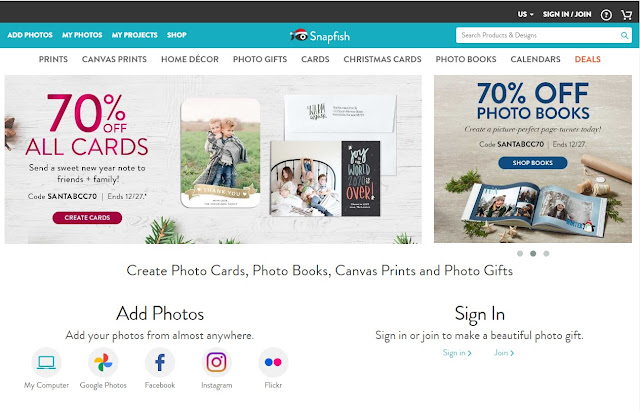The height and width of the screenshot is (411, 640).
Task: Open the Deals menu item
Action: (587, 59)
